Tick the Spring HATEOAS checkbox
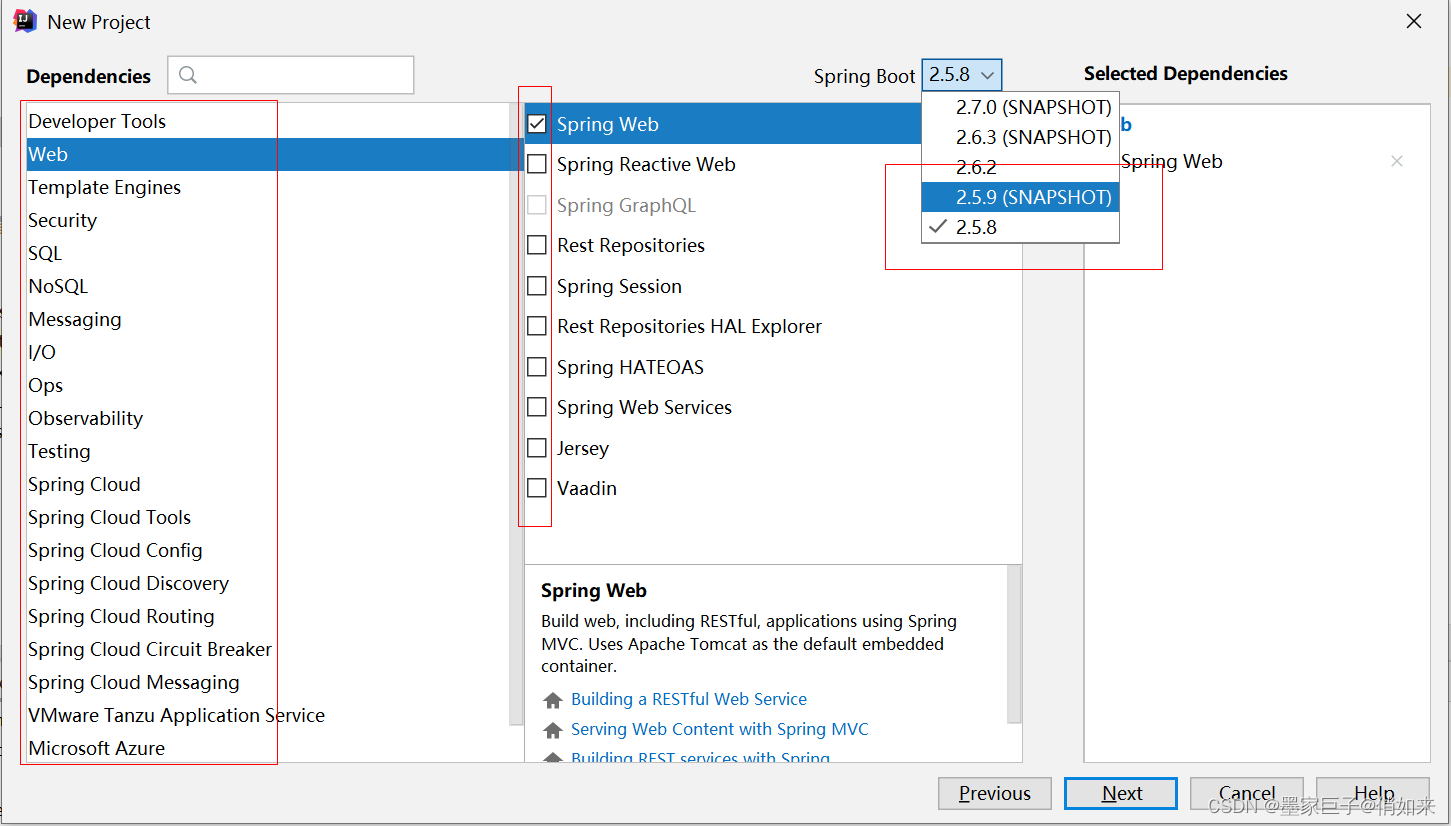Viewport: 1451px width, 826px height. [x=537, y=367]
